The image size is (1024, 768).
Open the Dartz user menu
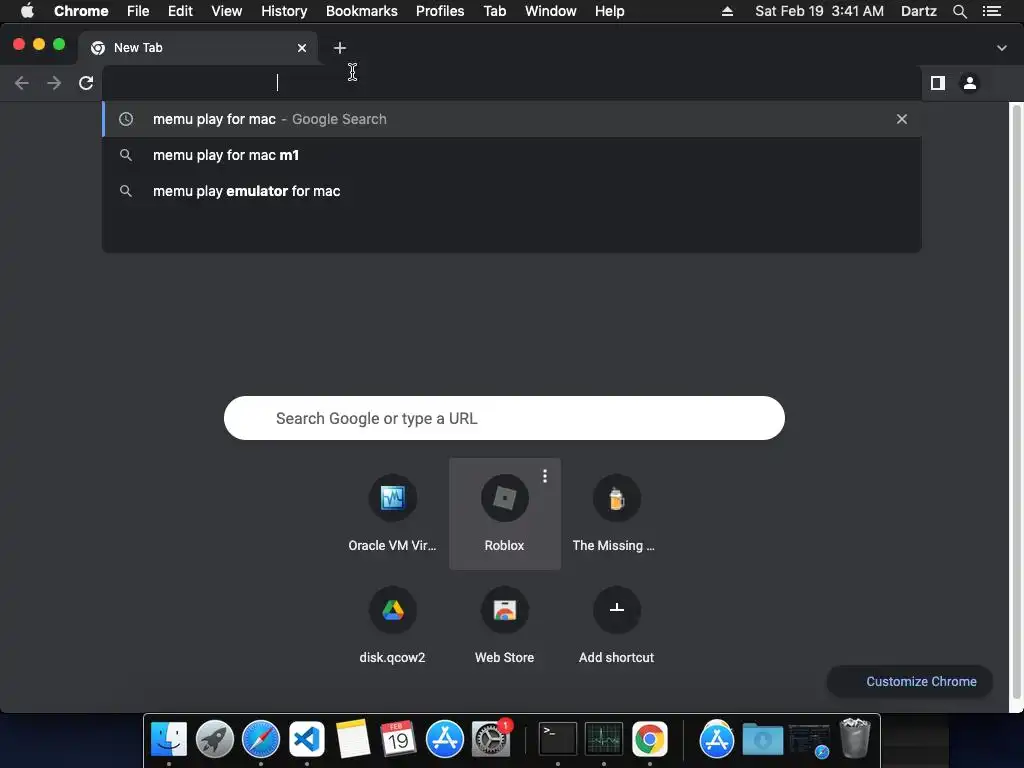pyautogui.click(x=919, y=11)
